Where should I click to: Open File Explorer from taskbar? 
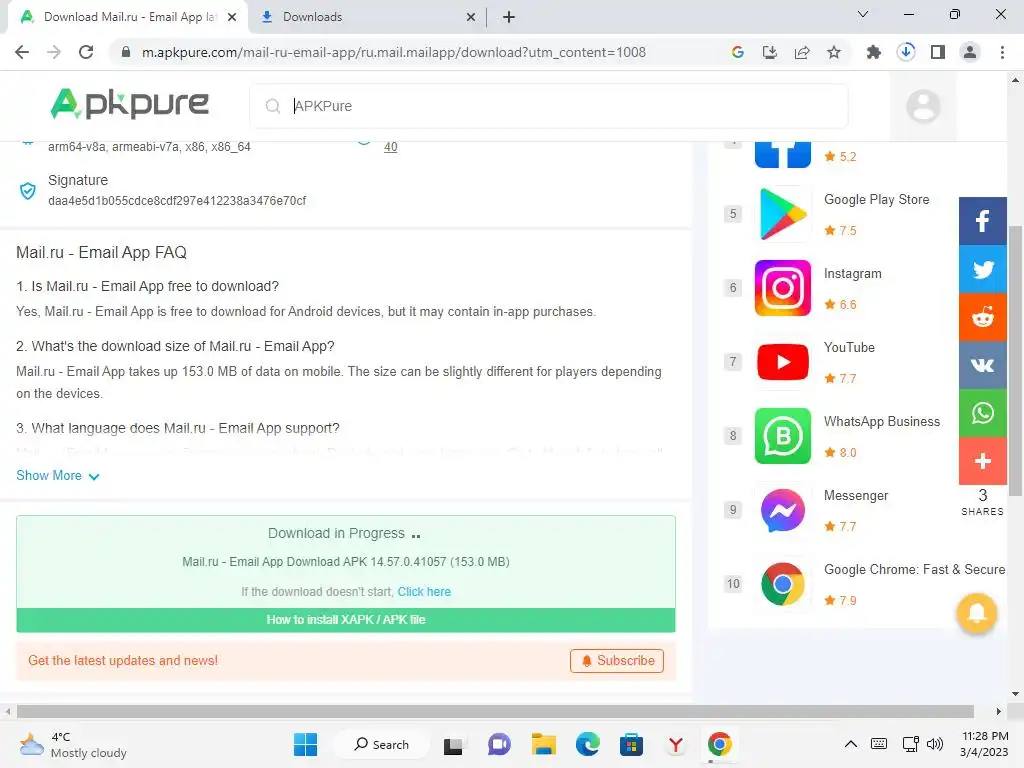543,744
